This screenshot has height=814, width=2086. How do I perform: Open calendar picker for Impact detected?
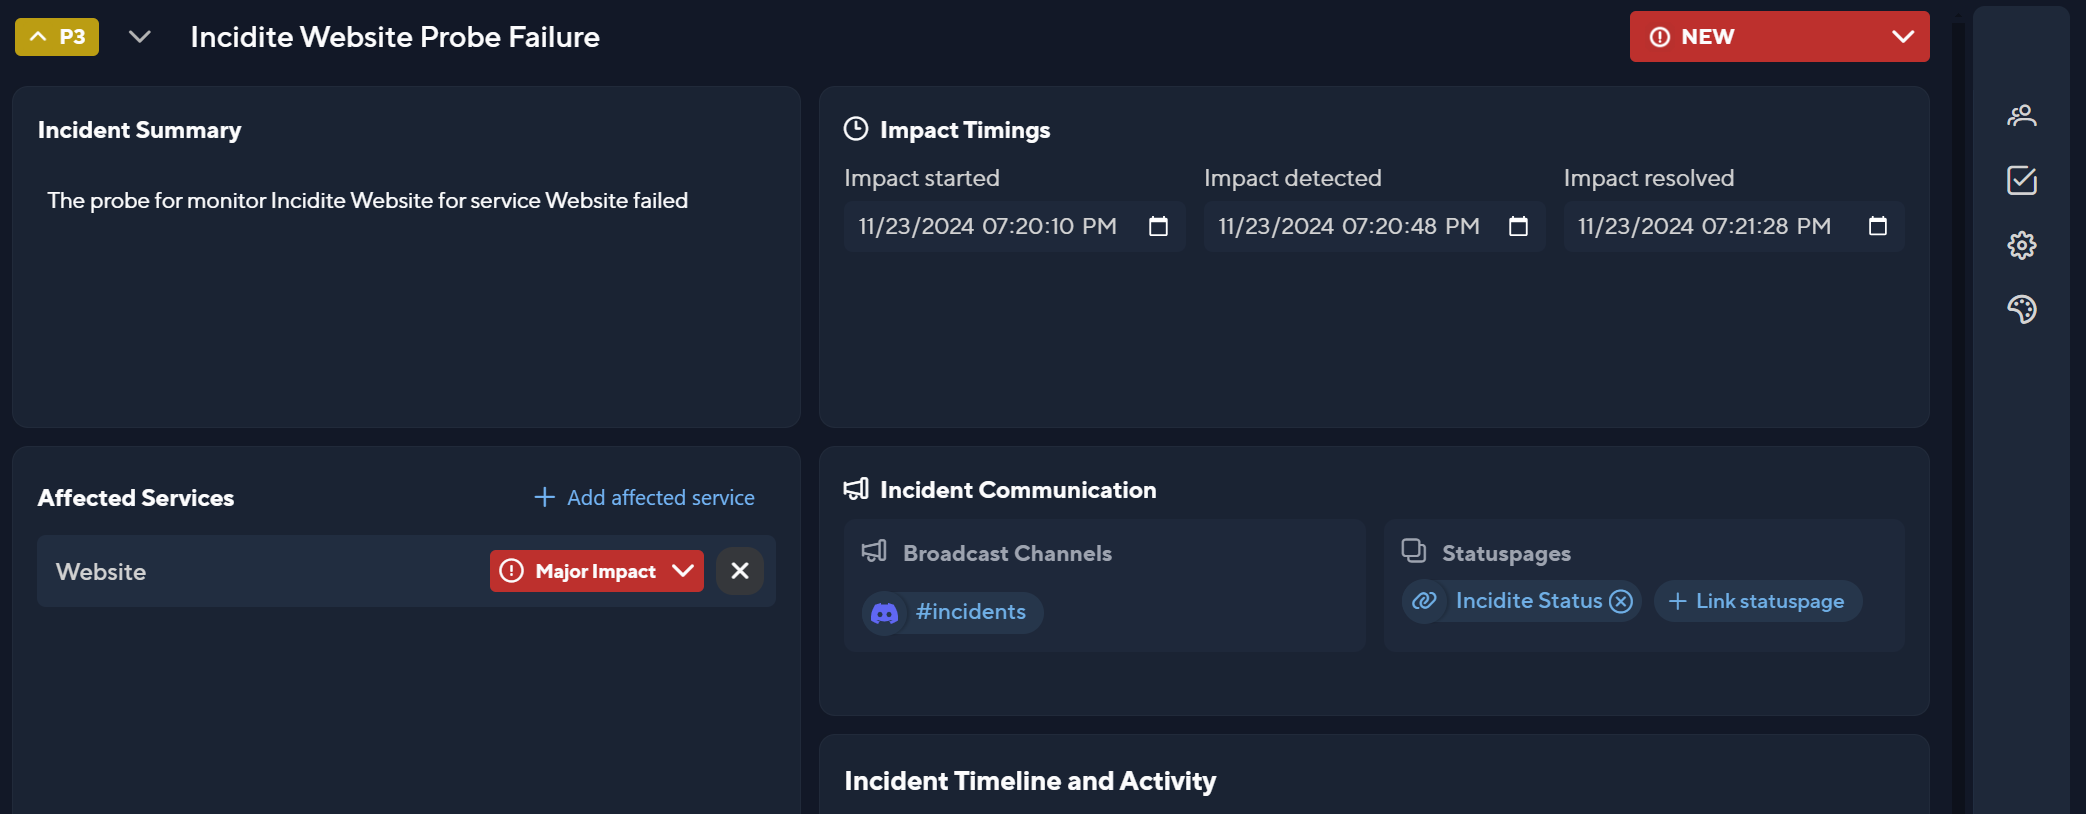coord(1518,226)
